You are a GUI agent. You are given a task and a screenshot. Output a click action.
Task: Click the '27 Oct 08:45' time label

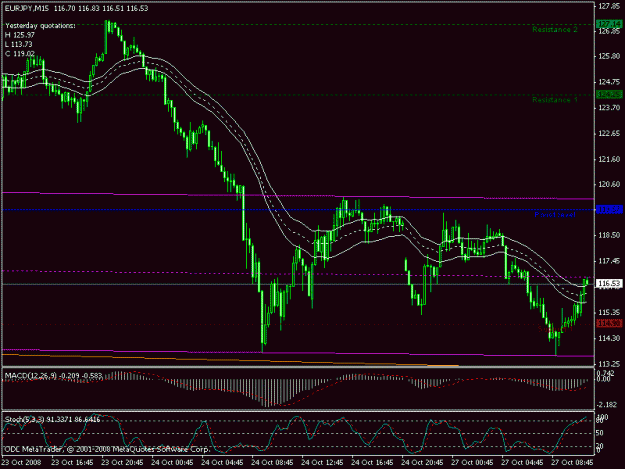(x=572, y=463)
